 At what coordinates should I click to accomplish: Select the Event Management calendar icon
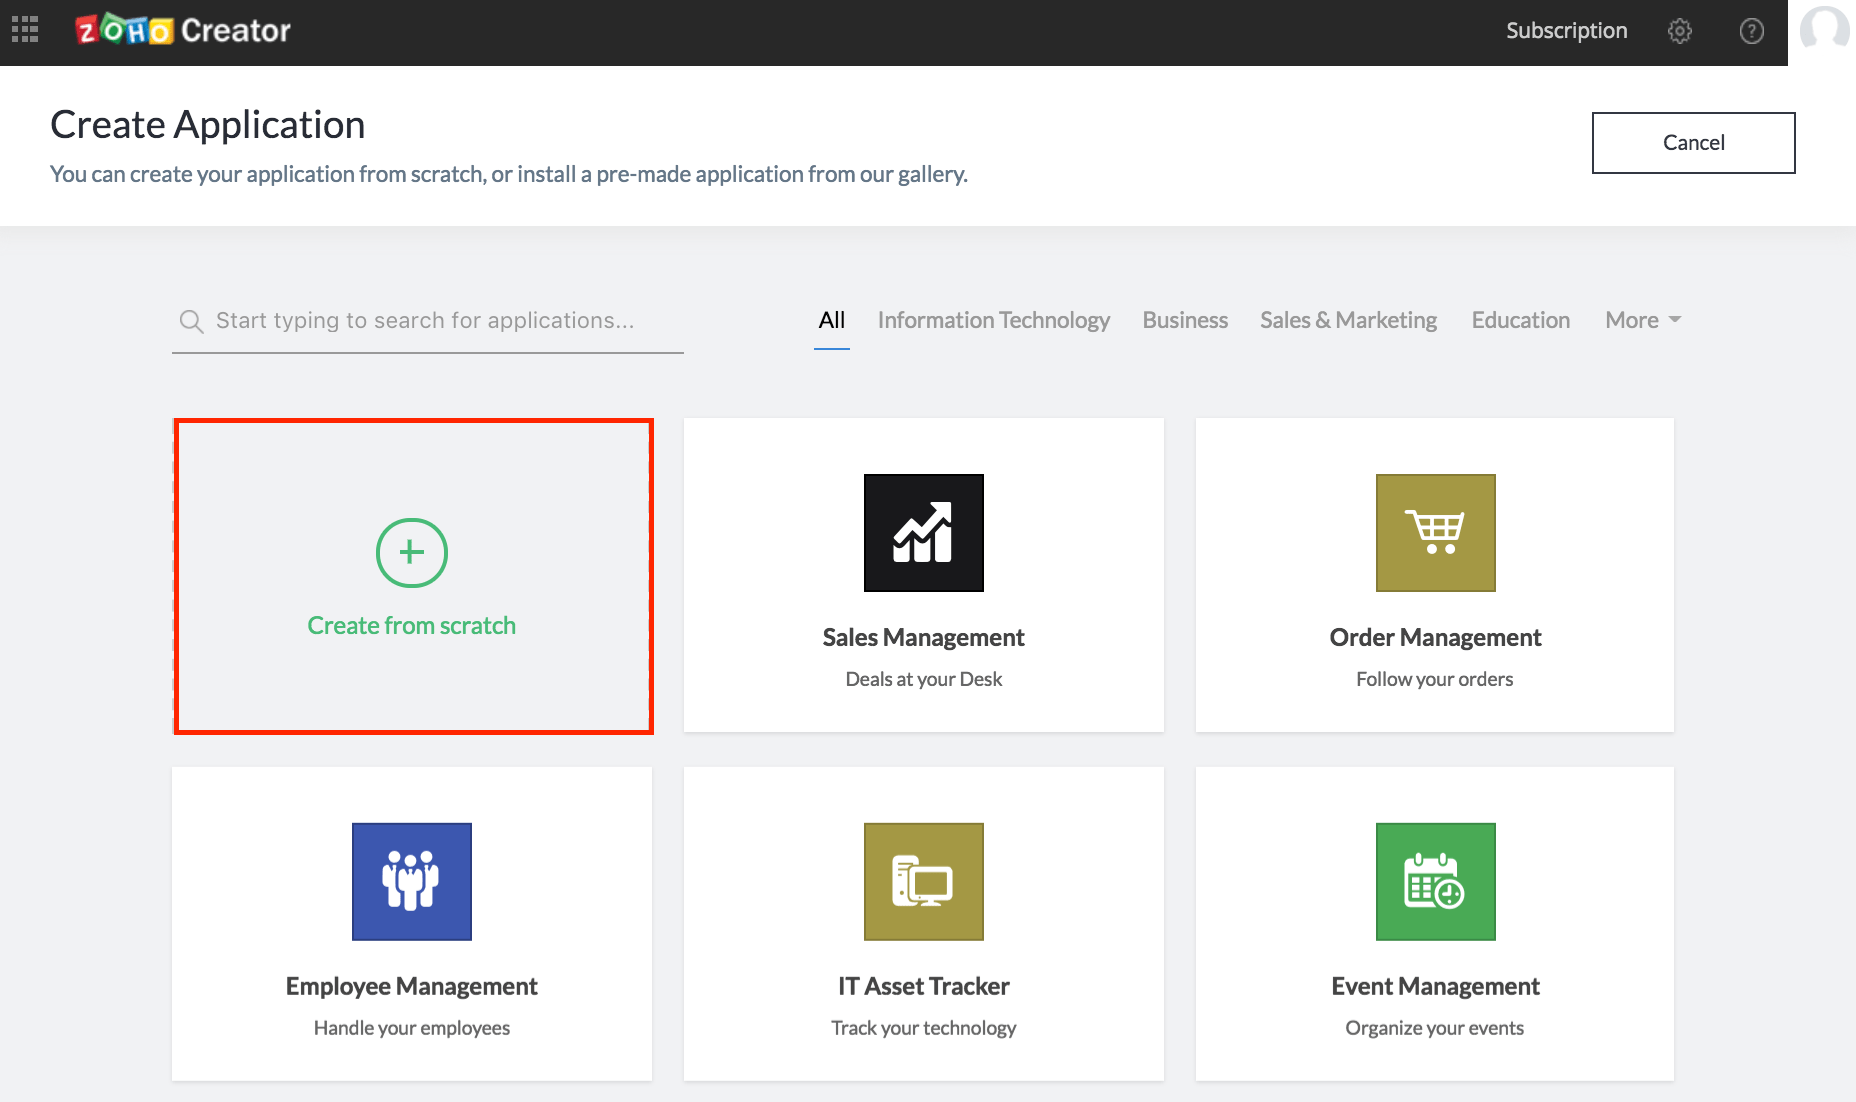click(x=1436, y=882)
